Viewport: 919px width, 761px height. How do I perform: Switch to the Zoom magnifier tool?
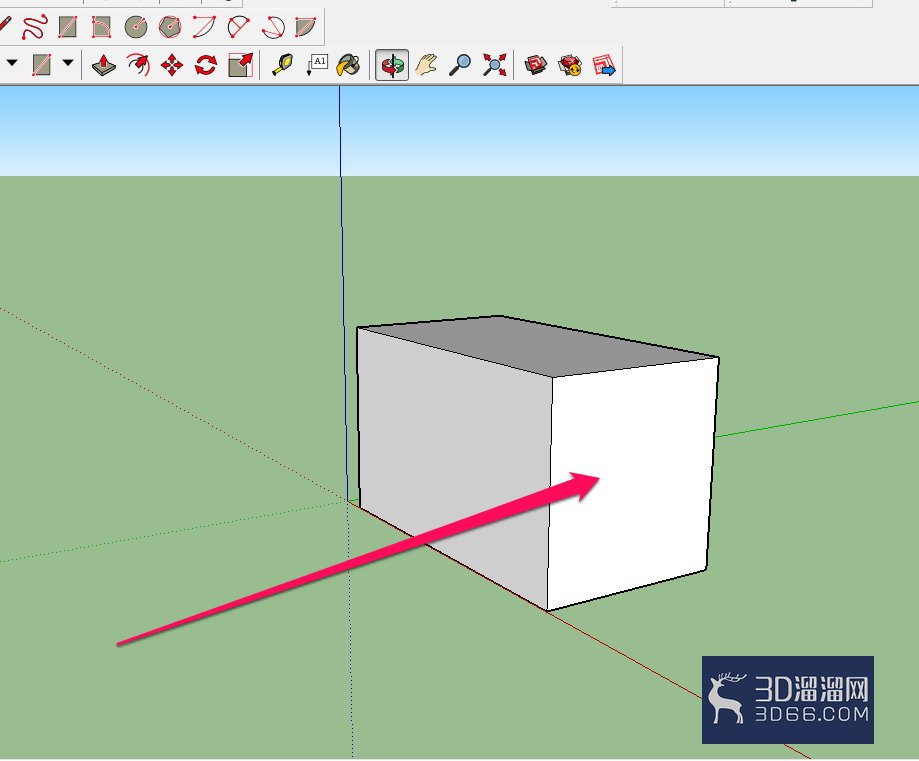[460, 65]
